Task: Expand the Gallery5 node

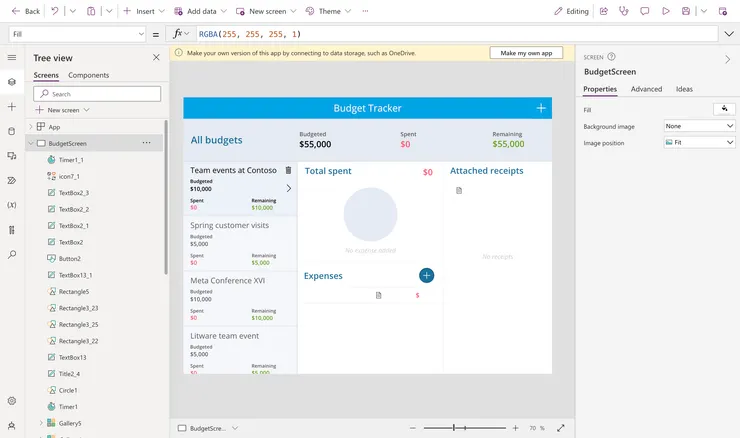Action: (x=41, y=423)
